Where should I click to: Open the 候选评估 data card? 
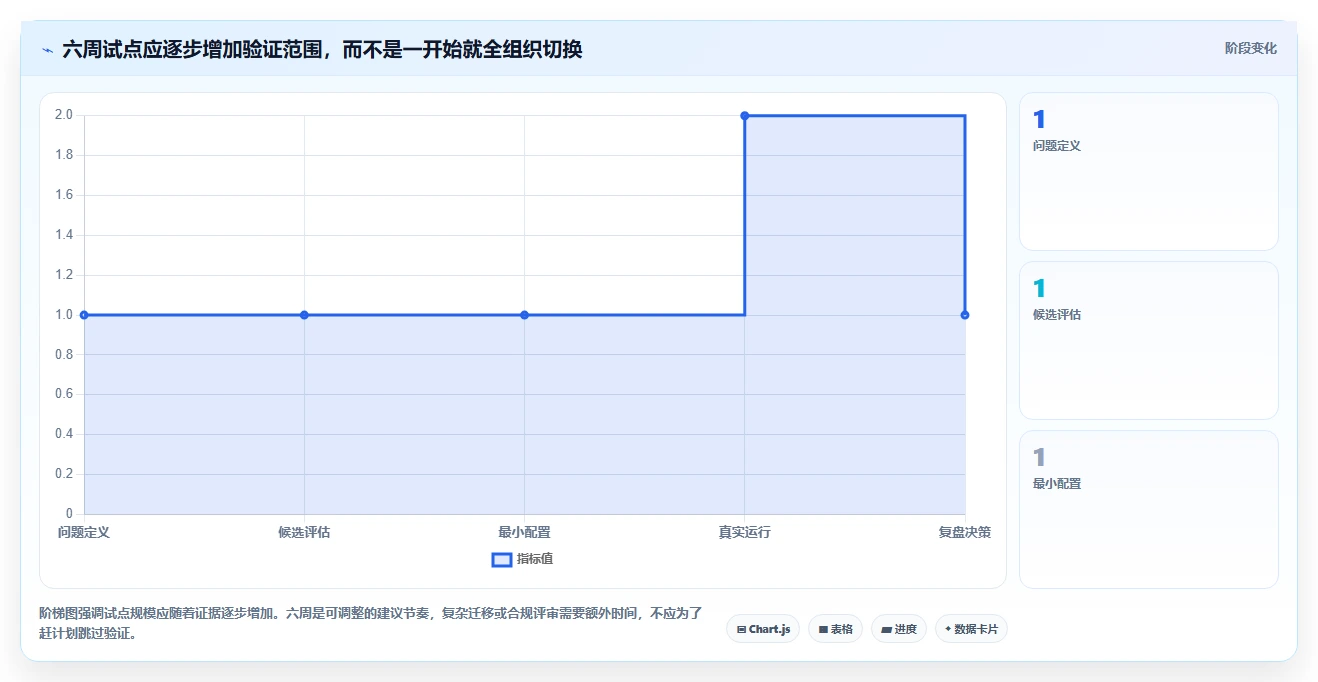[1148, 340]
